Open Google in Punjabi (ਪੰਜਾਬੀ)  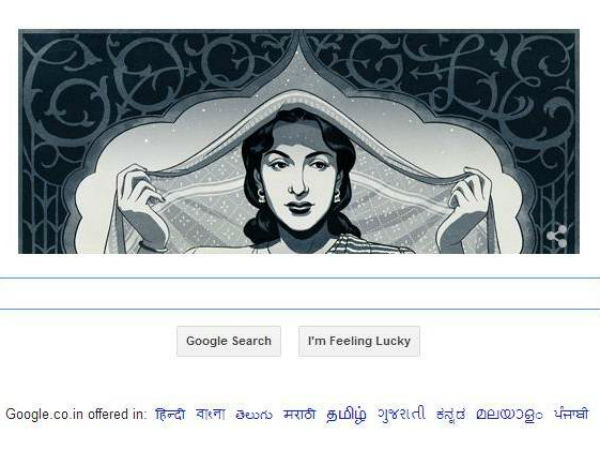click(x=571, y=414)
